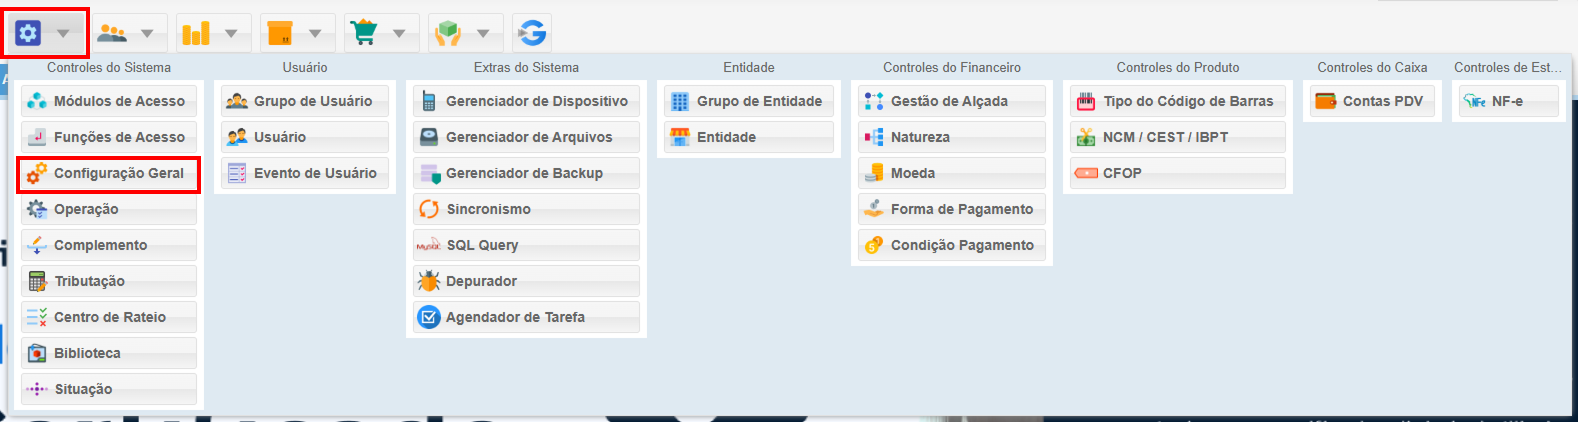Click the Entidade column heading
The width and height of the screenshot is (1578, 422).
(749, 67)
